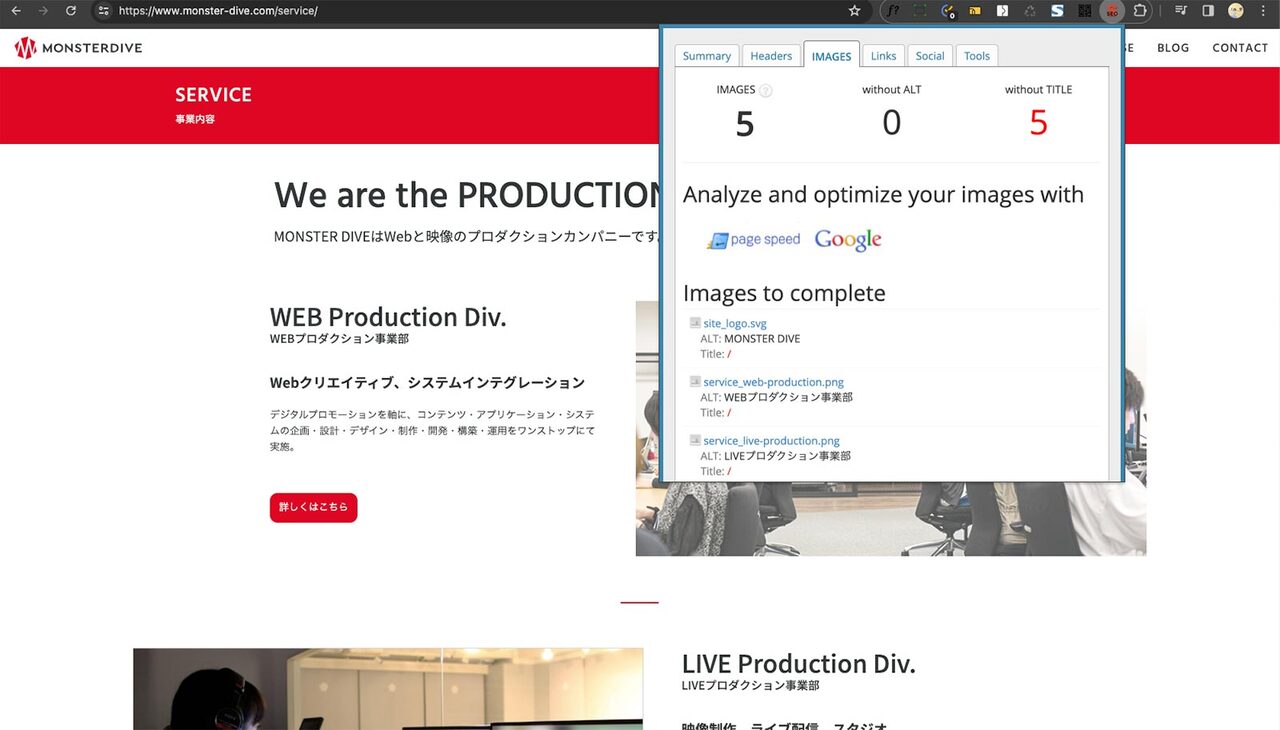The height and width of the screenshot is (730, 1280).
Task: Open the service_live-production.png link
Action: coord(771,441)
